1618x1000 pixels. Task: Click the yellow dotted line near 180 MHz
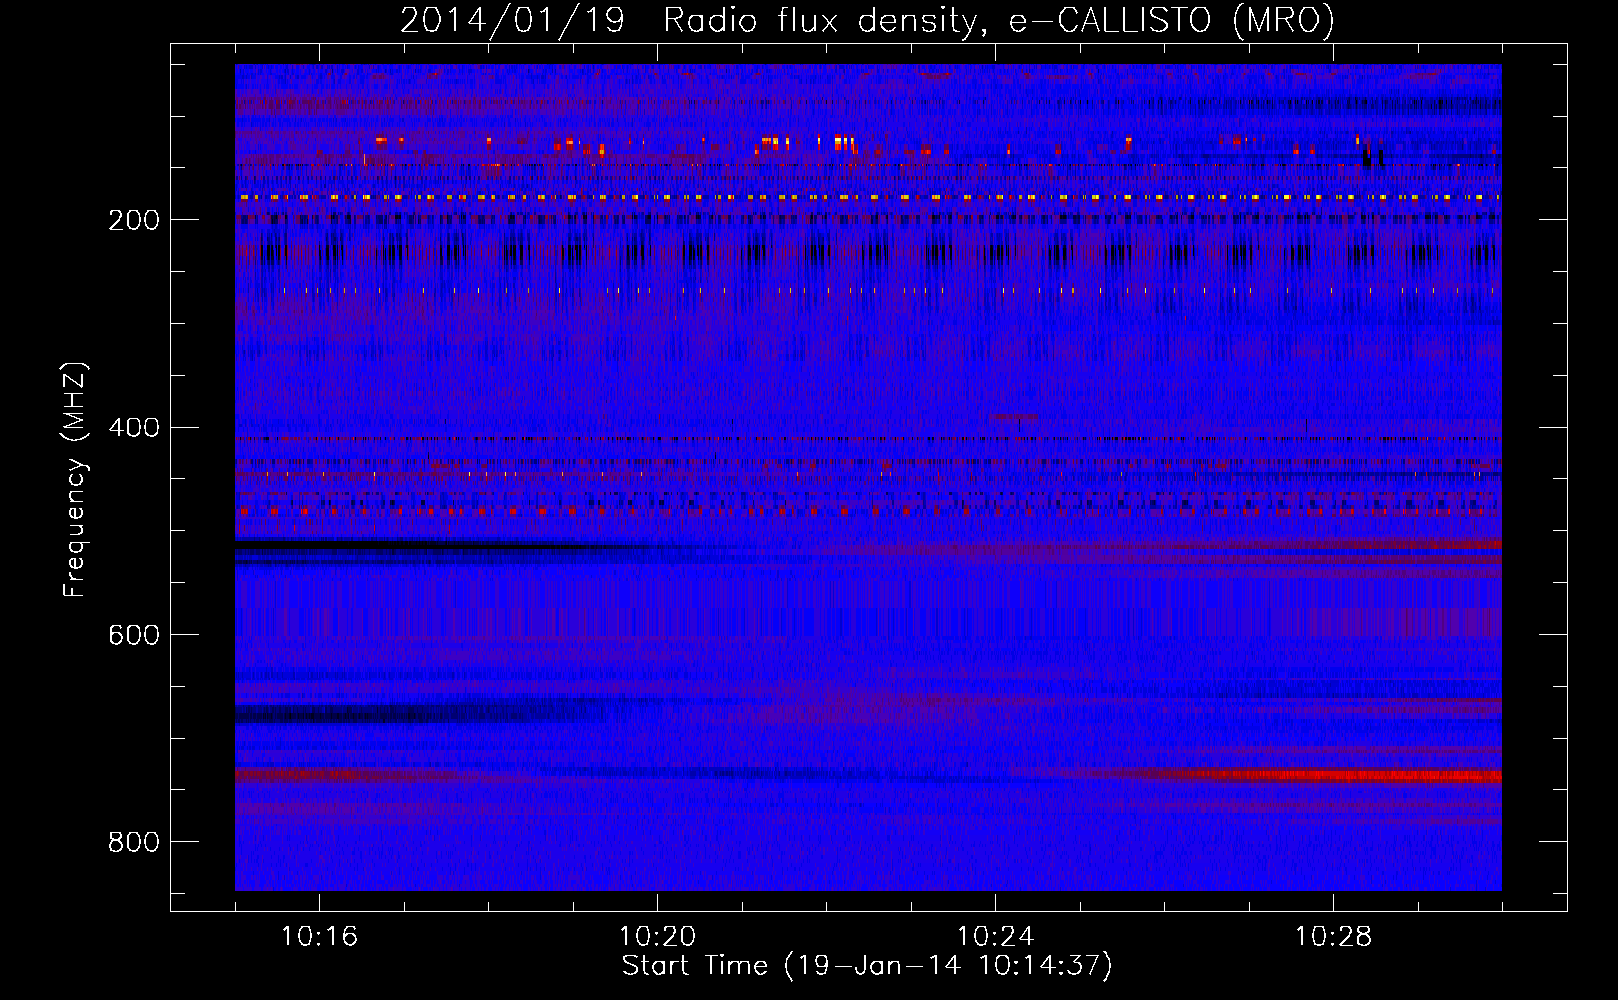click(x=868, y=197)
